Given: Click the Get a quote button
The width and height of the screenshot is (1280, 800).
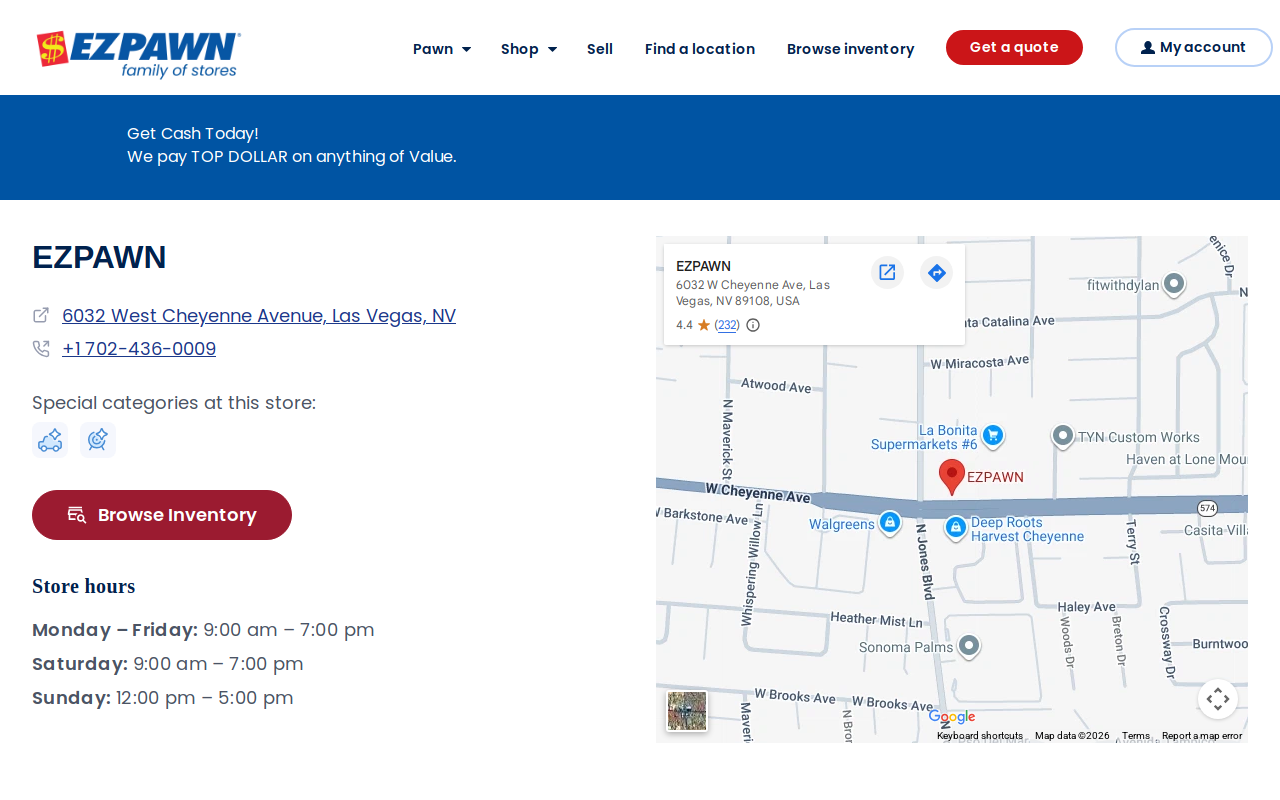Looking at the screenshot, I should pos(1014,47).
